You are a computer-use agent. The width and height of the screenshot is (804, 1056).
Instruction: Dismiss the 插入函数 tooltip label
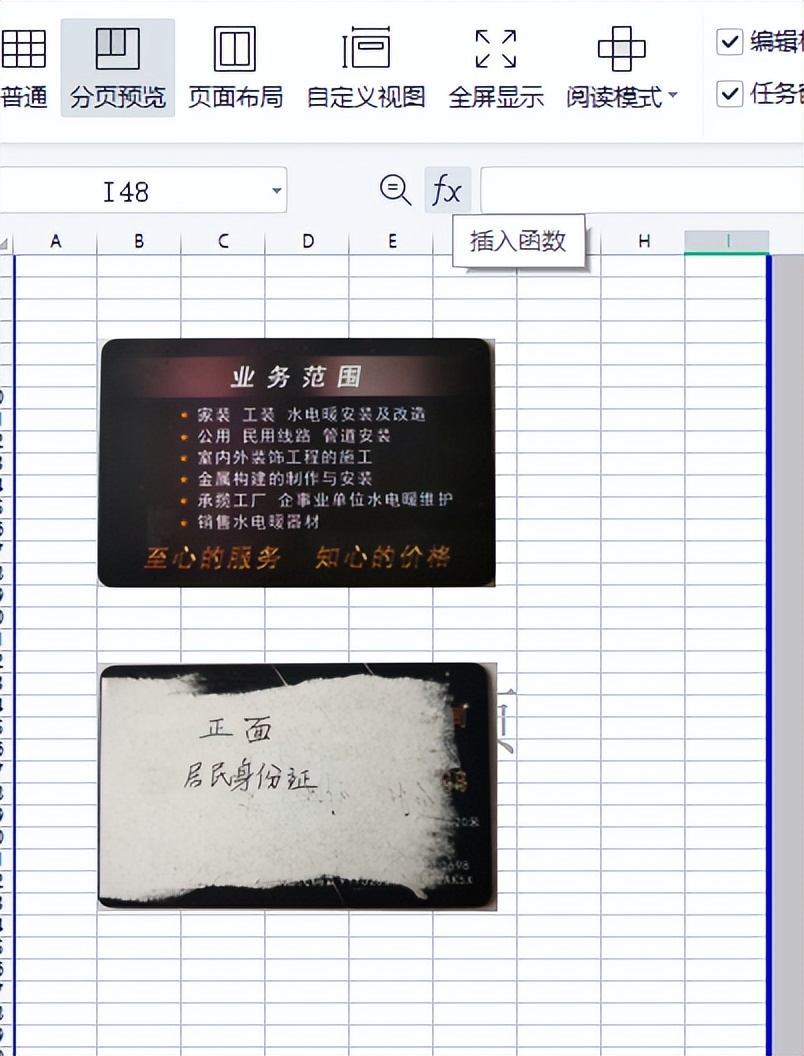pos(520,239)
